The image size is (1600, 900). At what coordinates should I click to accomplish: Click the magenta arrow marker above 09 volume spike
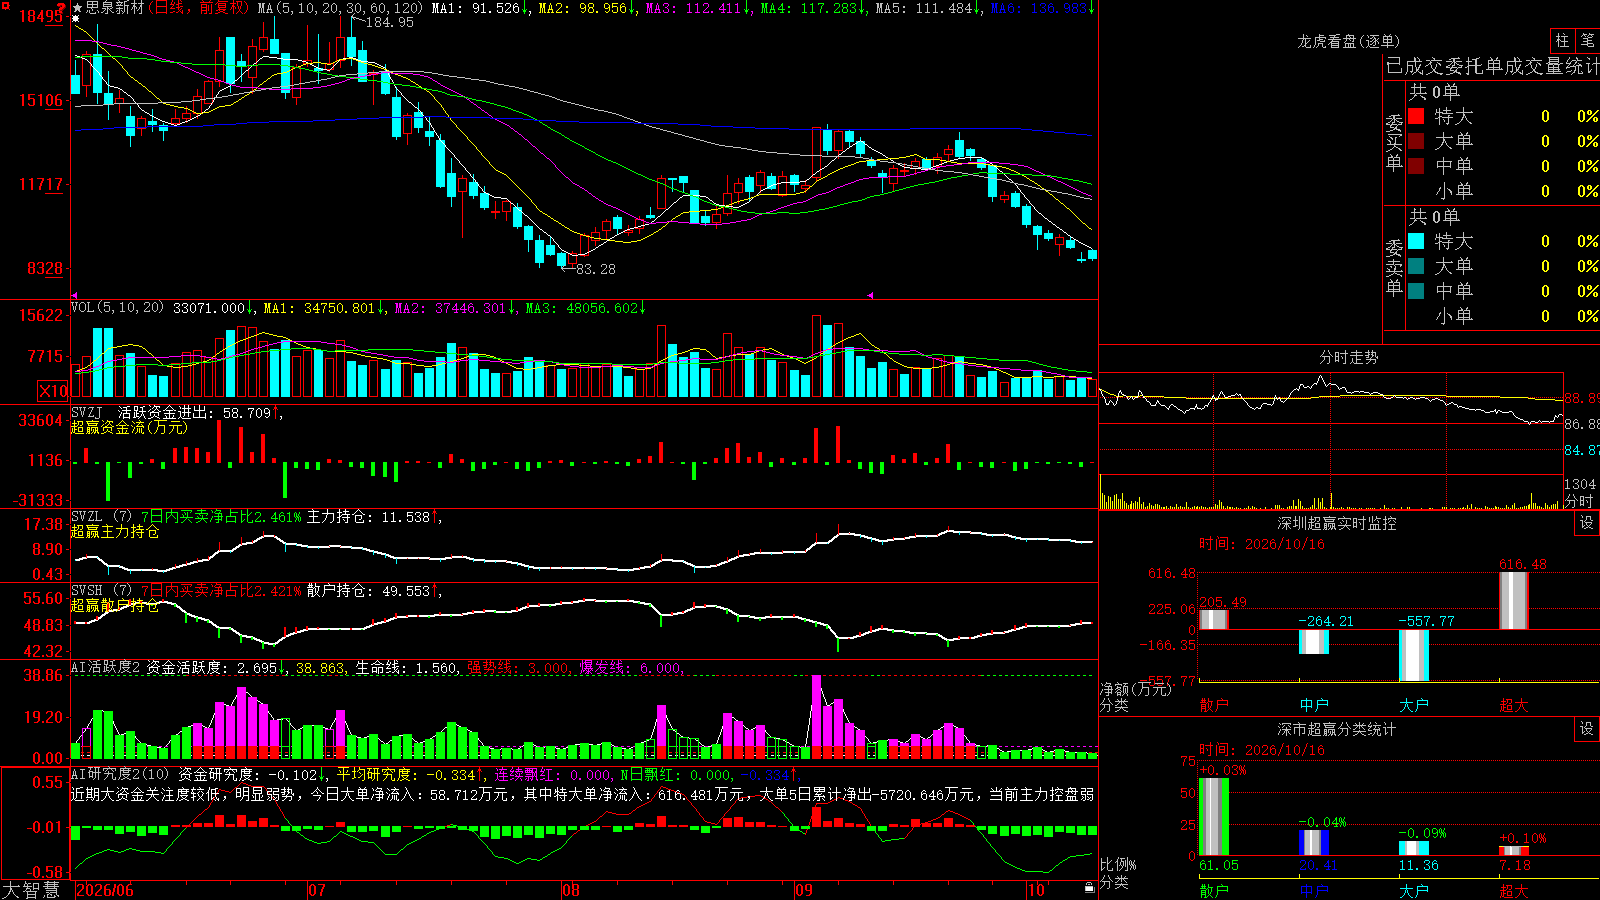pyautogui.click(x=870, y=295)
